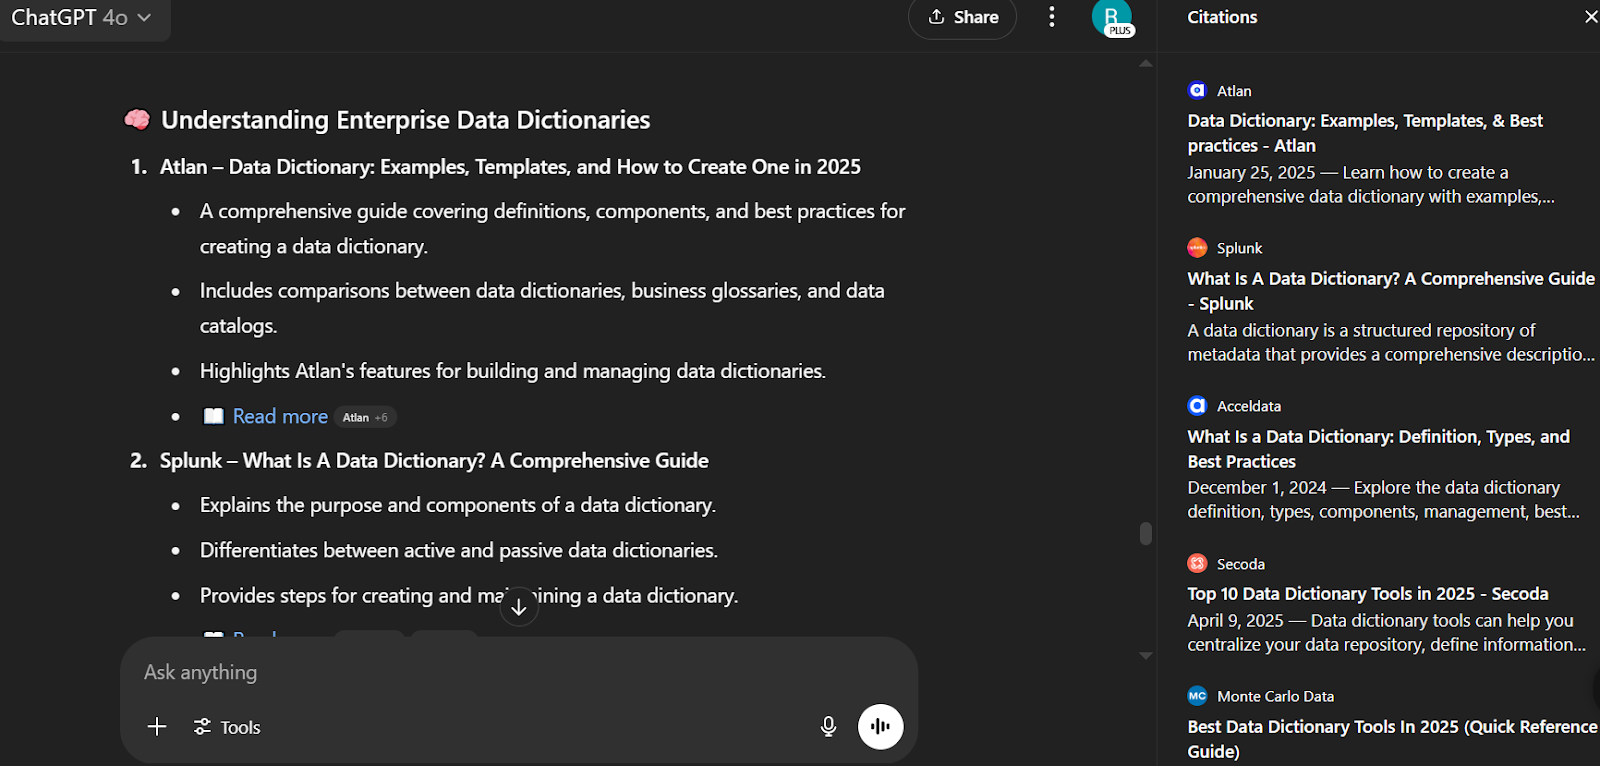1600x766 pixels.
Task: Click the chat scrollbar thumb
Action: pyautogui.click(x=1146, y=533)
